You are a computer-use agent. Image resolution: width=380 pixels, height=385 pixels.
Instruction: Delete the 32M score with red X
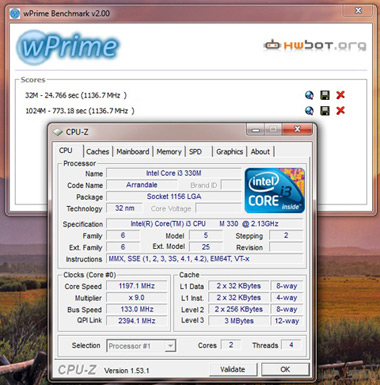click(x=340, y=95)
